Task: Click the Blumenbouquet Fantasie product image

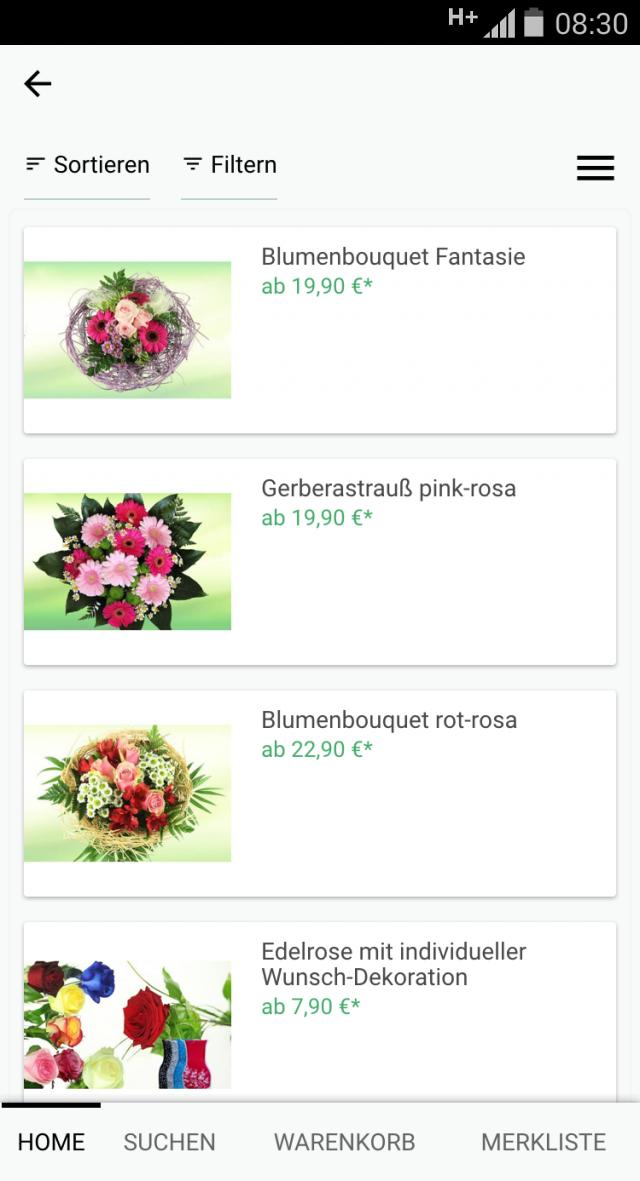Action: (x=127, y=329)
